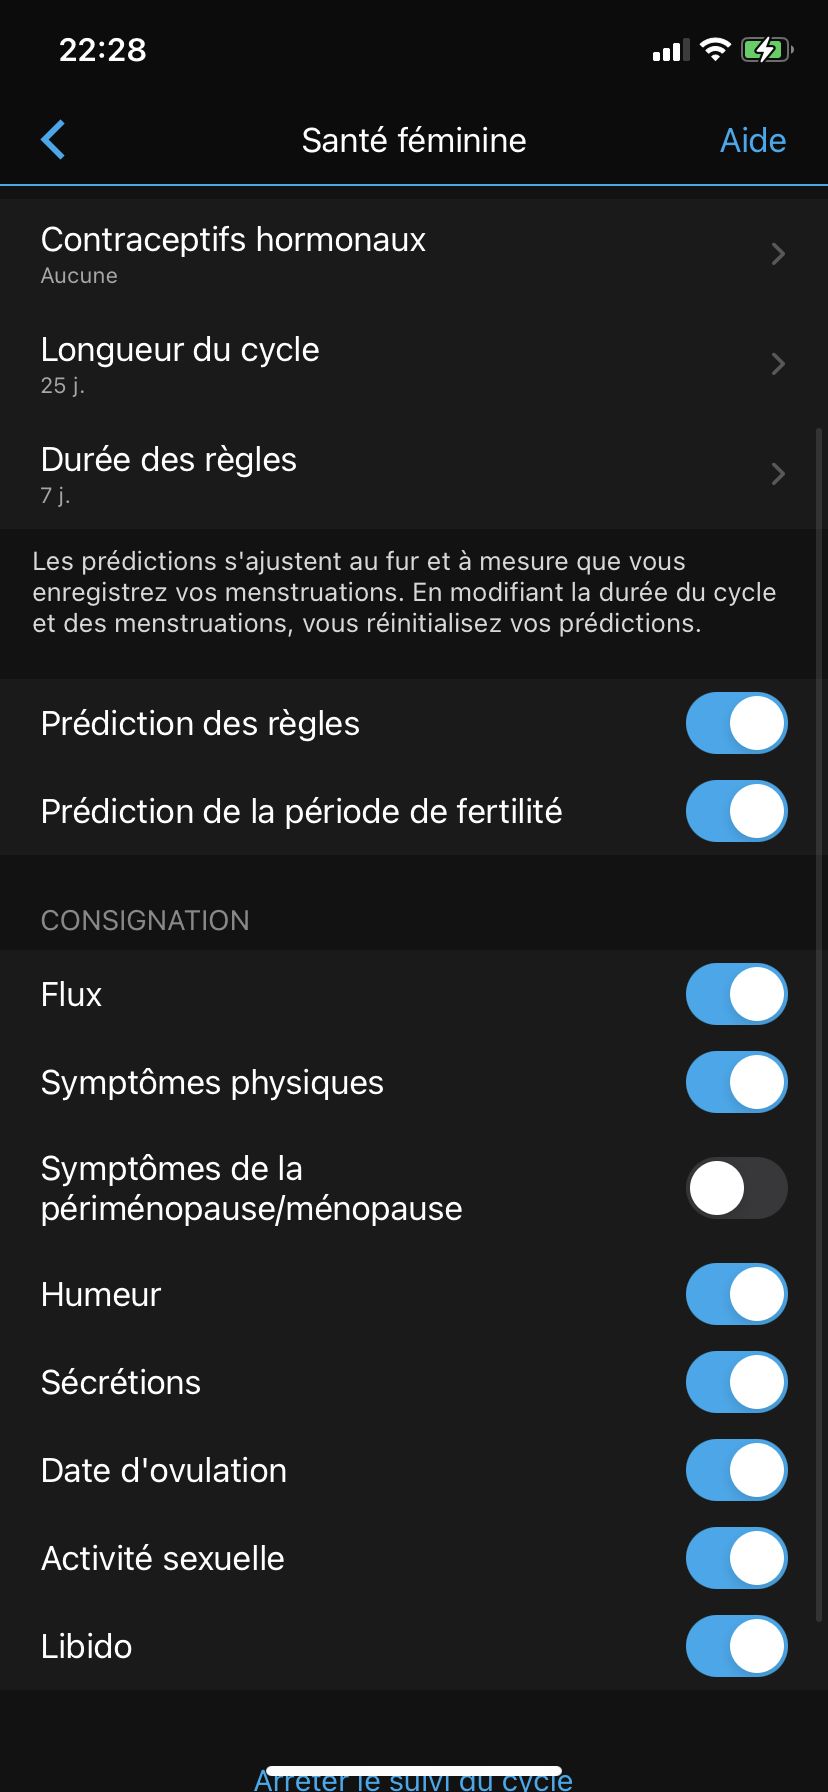The image size is (828, 1792).
Task: Tap the Wi-Fi status icon
Action: pos(715,49)
